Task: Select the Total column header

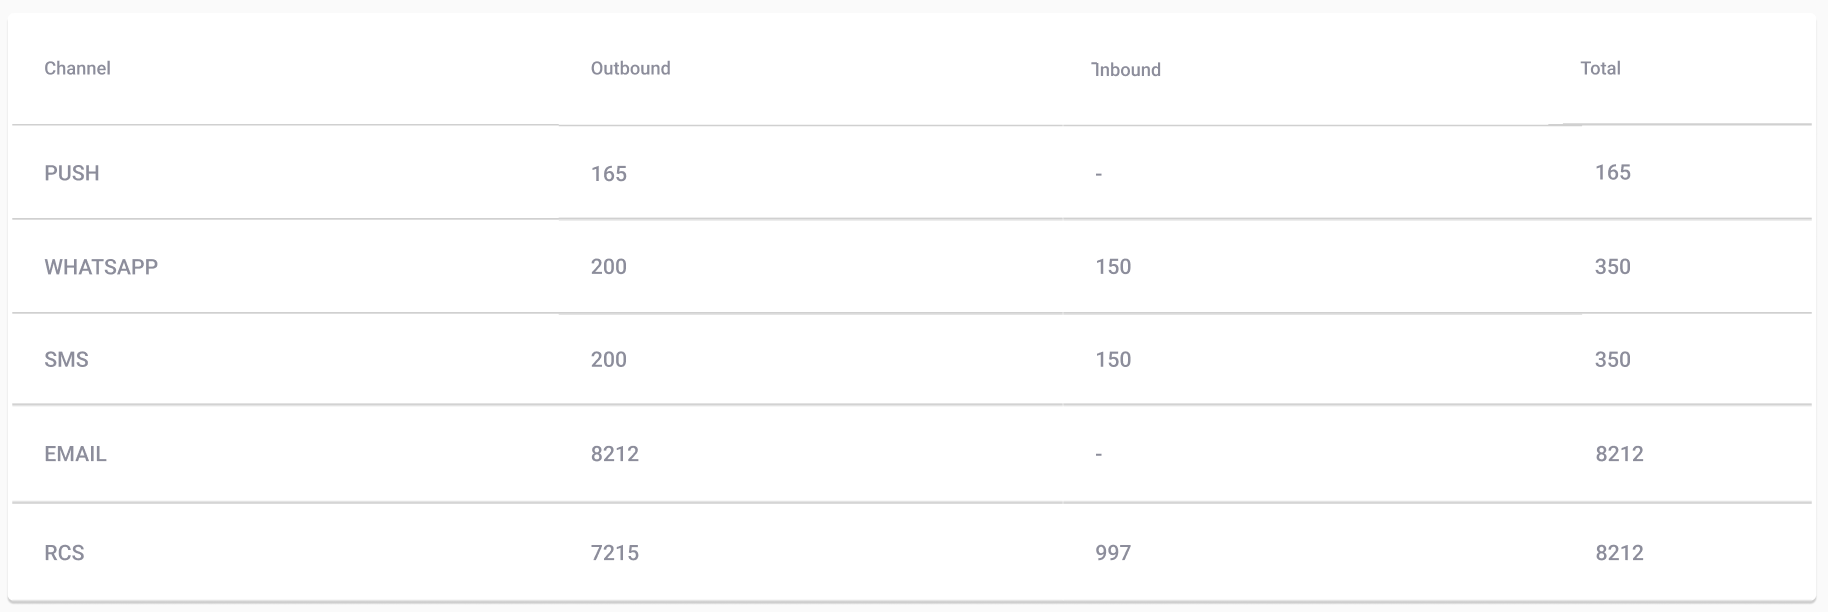Action: (1600, 68)
